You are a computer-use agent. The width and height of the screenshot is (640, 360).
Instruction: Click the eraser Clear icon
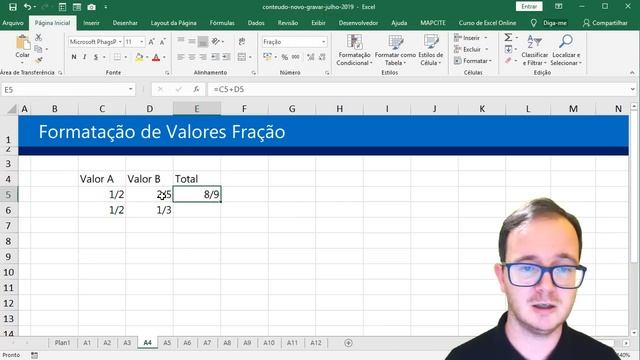(508, 60)
